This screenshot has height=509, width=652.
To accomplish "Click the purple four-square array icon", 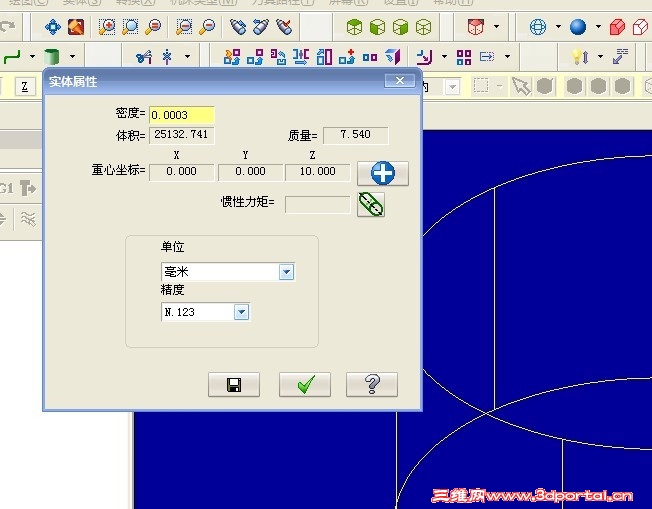I will point(464,57).
